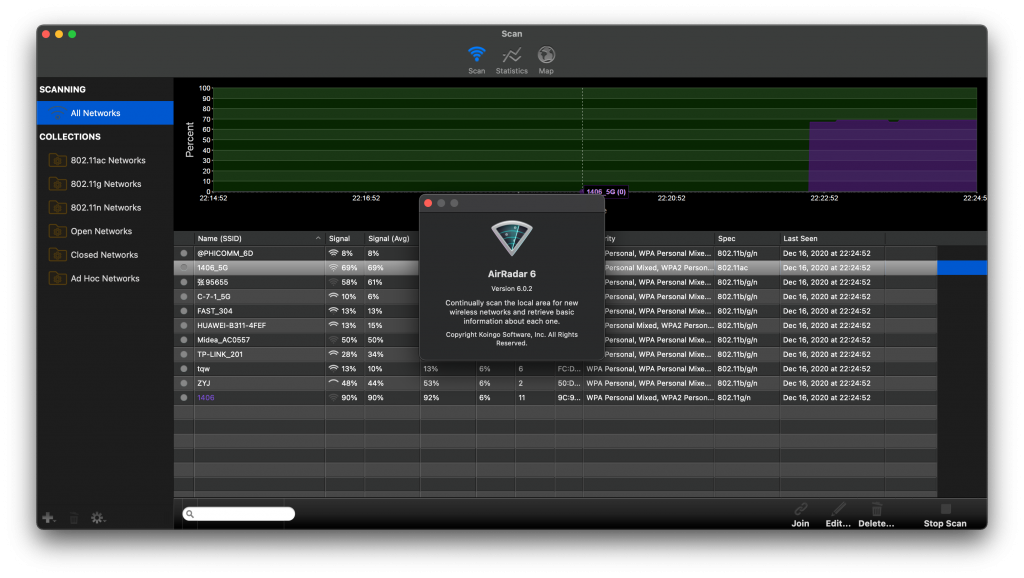Close the AirRadar 6 about dialog

point(428,203)
